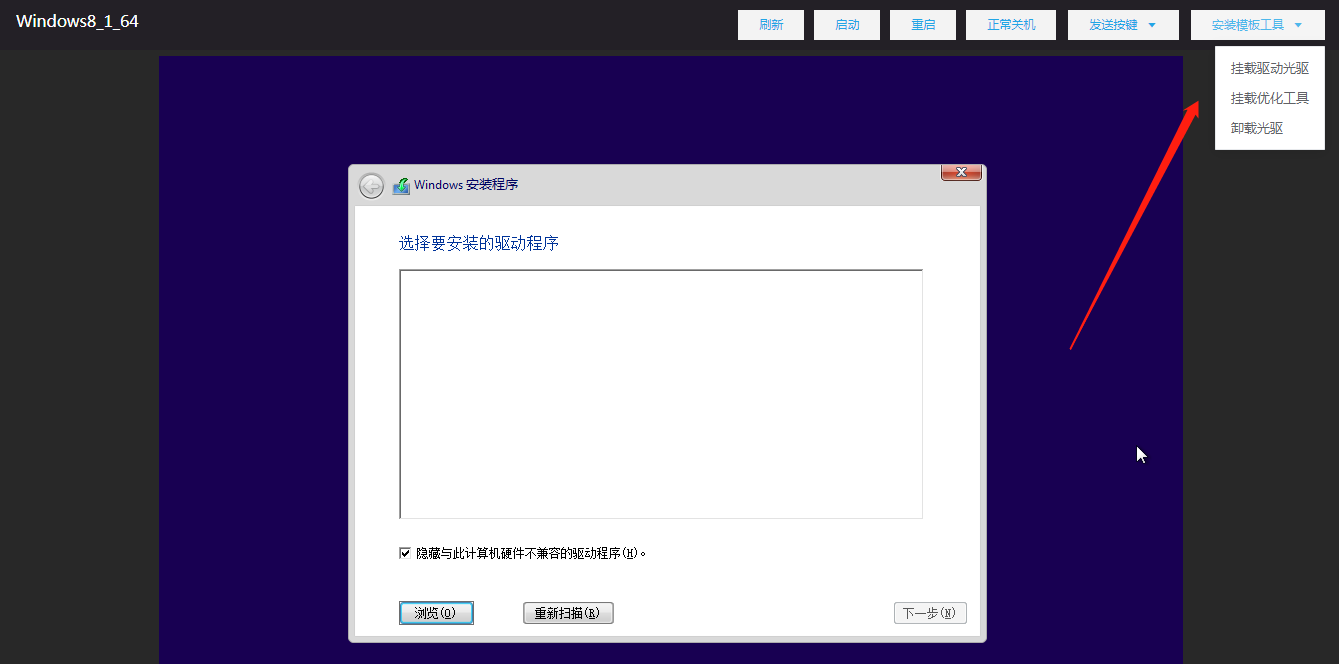
Task: Click the 正常关机 shutdown button
Action: point(1011,25)
